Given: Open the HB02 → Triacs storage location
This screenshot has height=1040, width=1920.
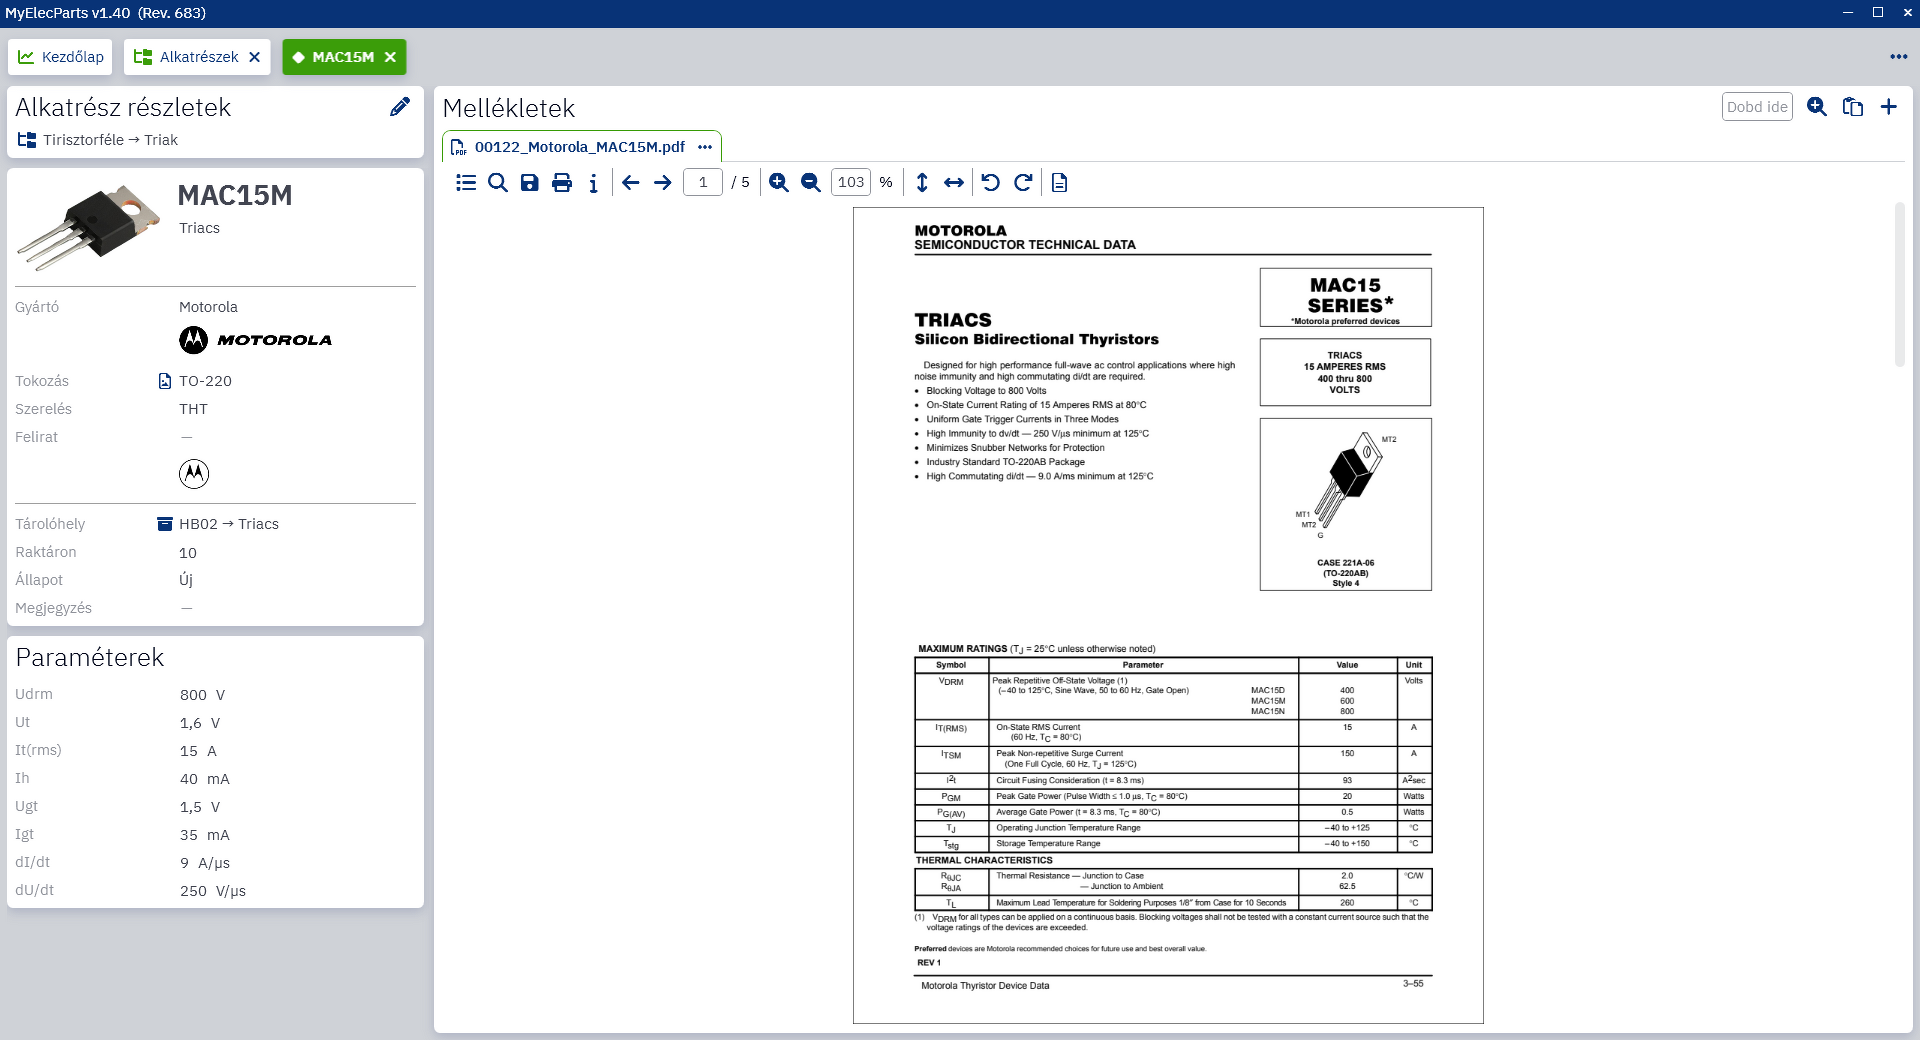Looking at the screenshot, I should [x=218, y=524].
